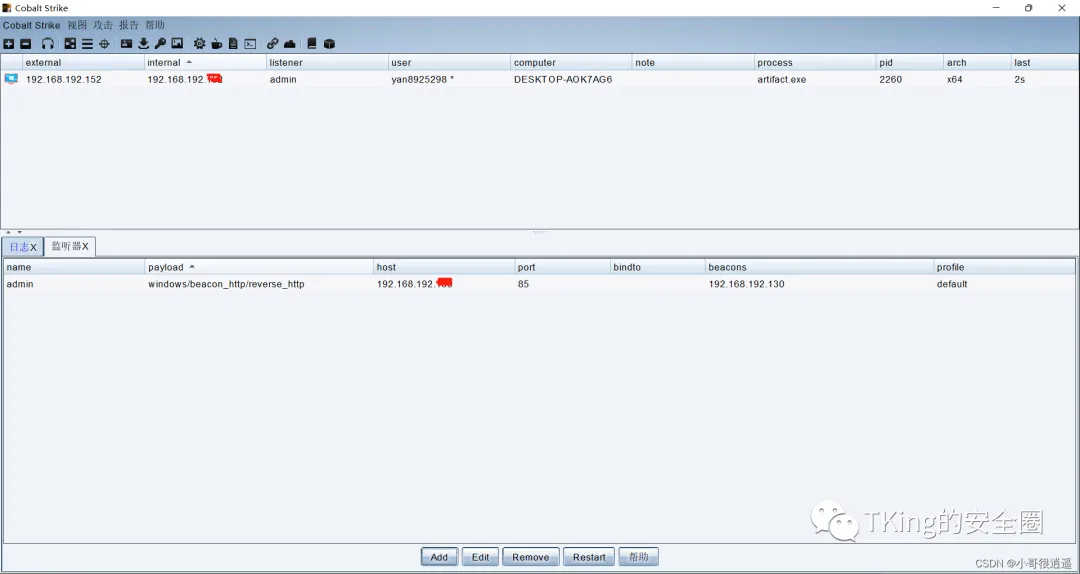Image resolution: width=1080 pixels, height=574 pixels.
Task: Click user cell yan8925298 *
Action: [x=423, y=79]
